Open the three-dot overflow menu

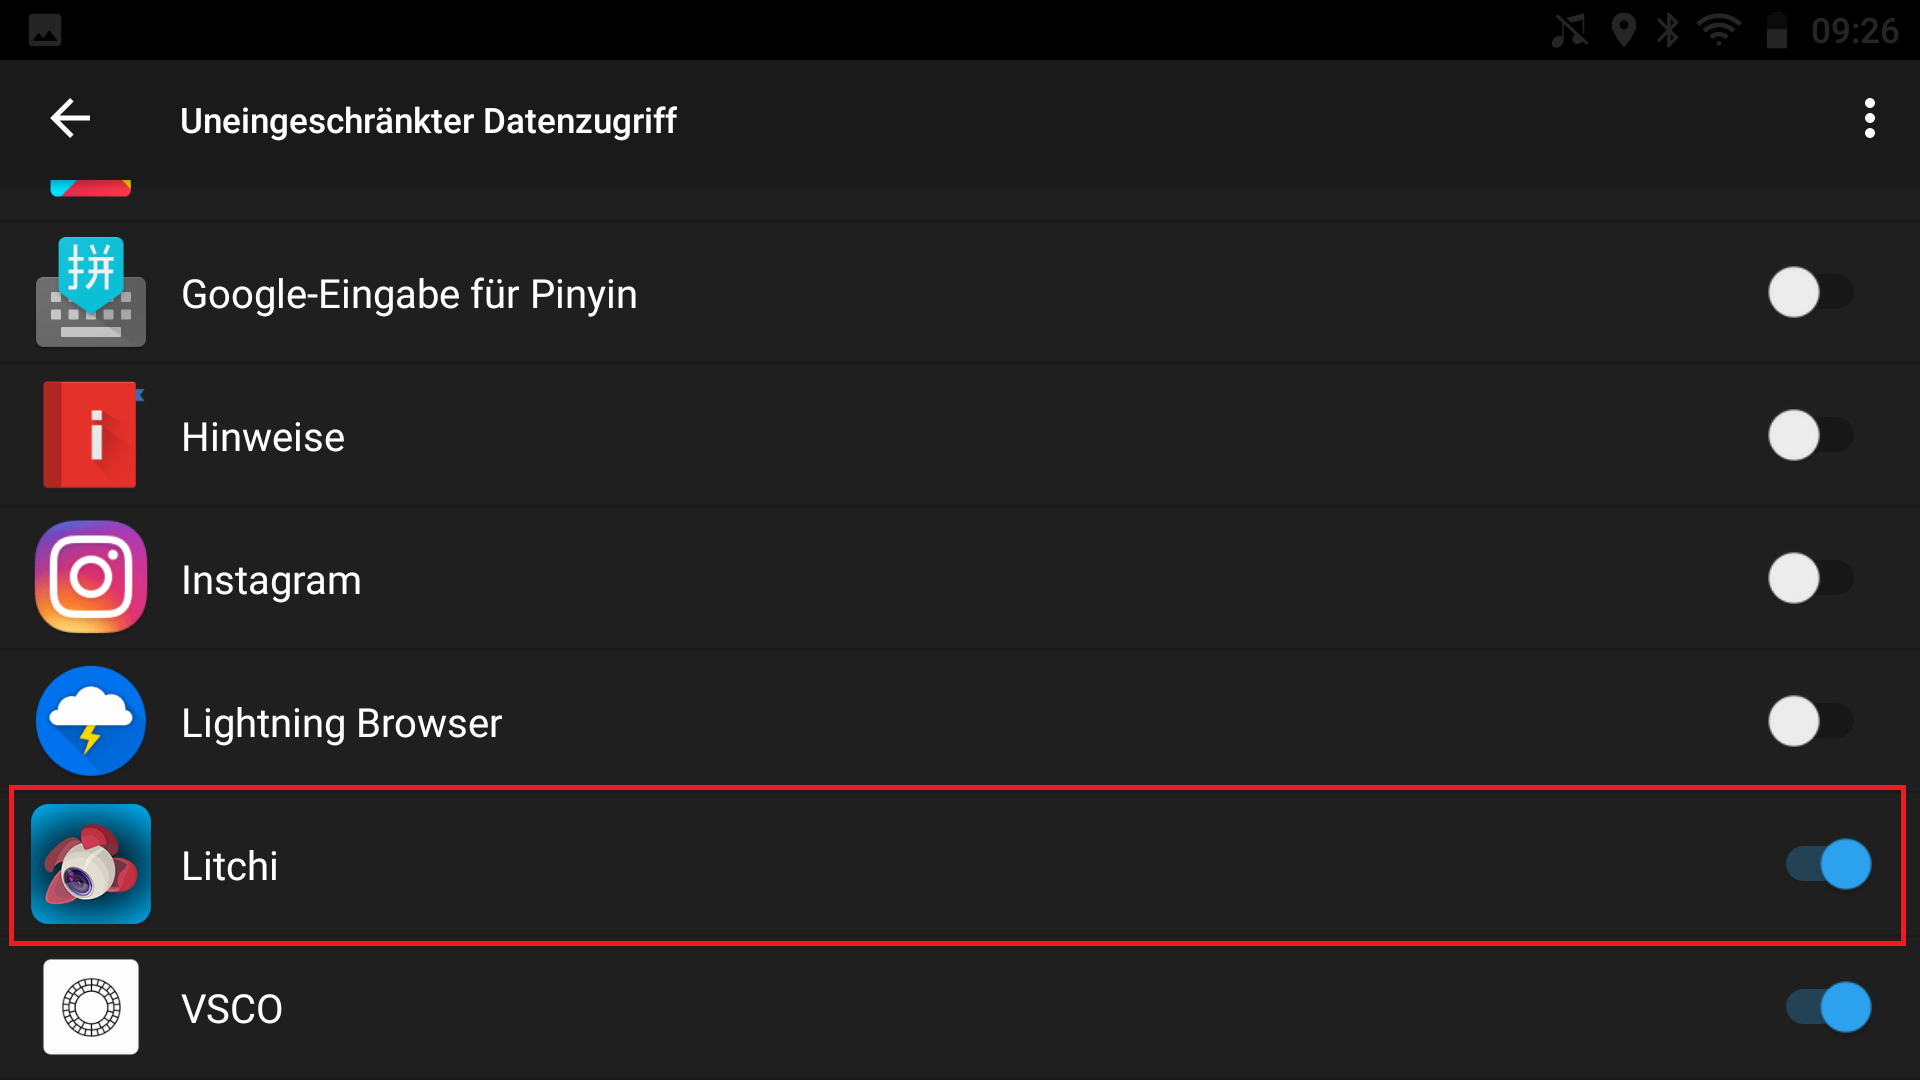click(1869, 119)
